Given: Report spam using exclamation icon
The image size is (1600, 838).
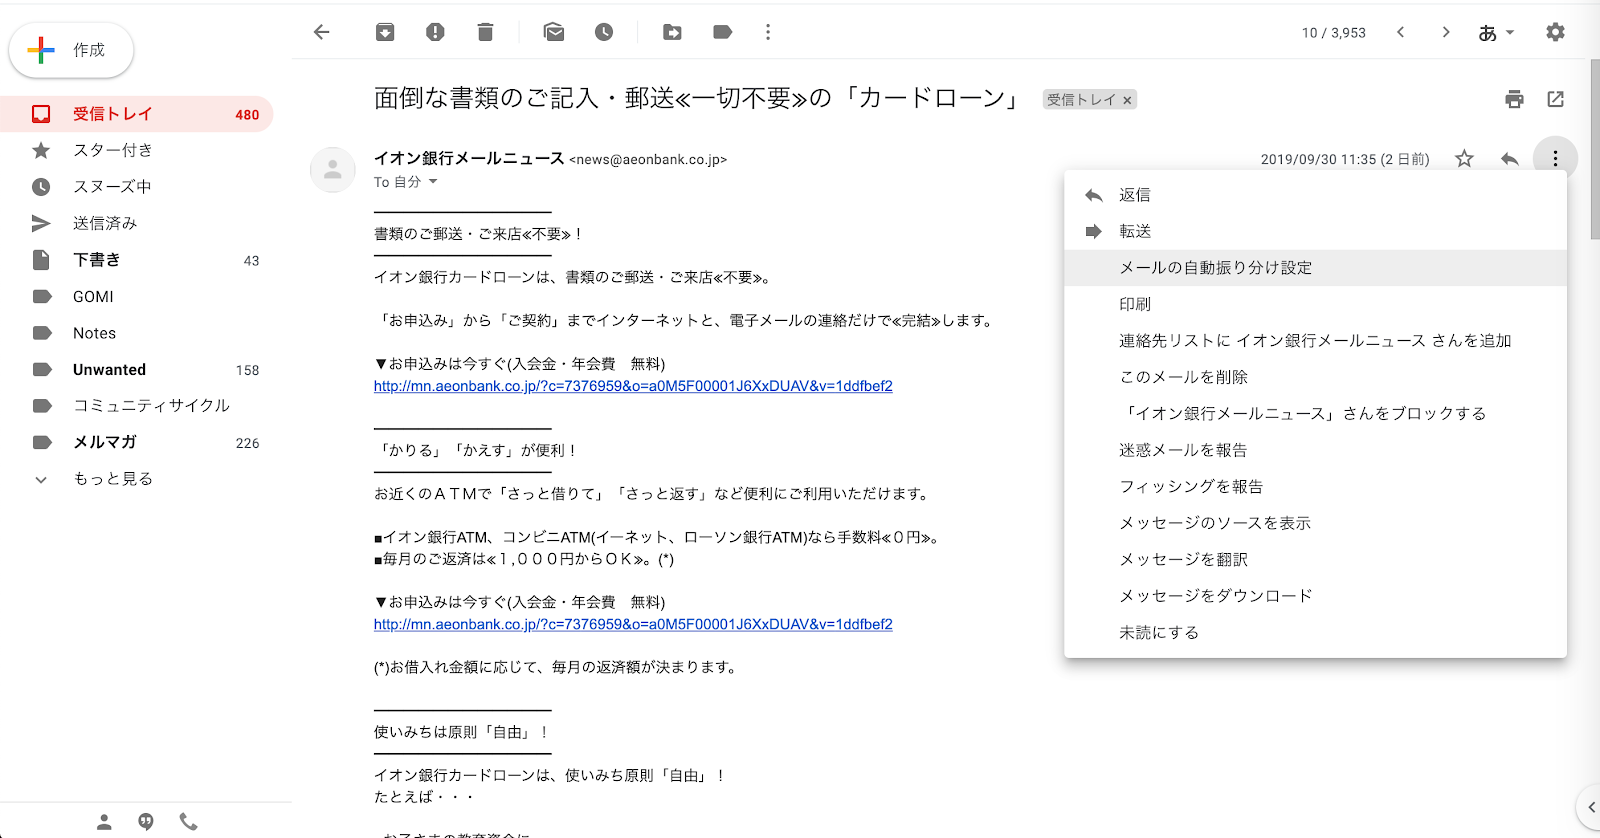Looking at the screenshot, I should (x=435, y=32).
